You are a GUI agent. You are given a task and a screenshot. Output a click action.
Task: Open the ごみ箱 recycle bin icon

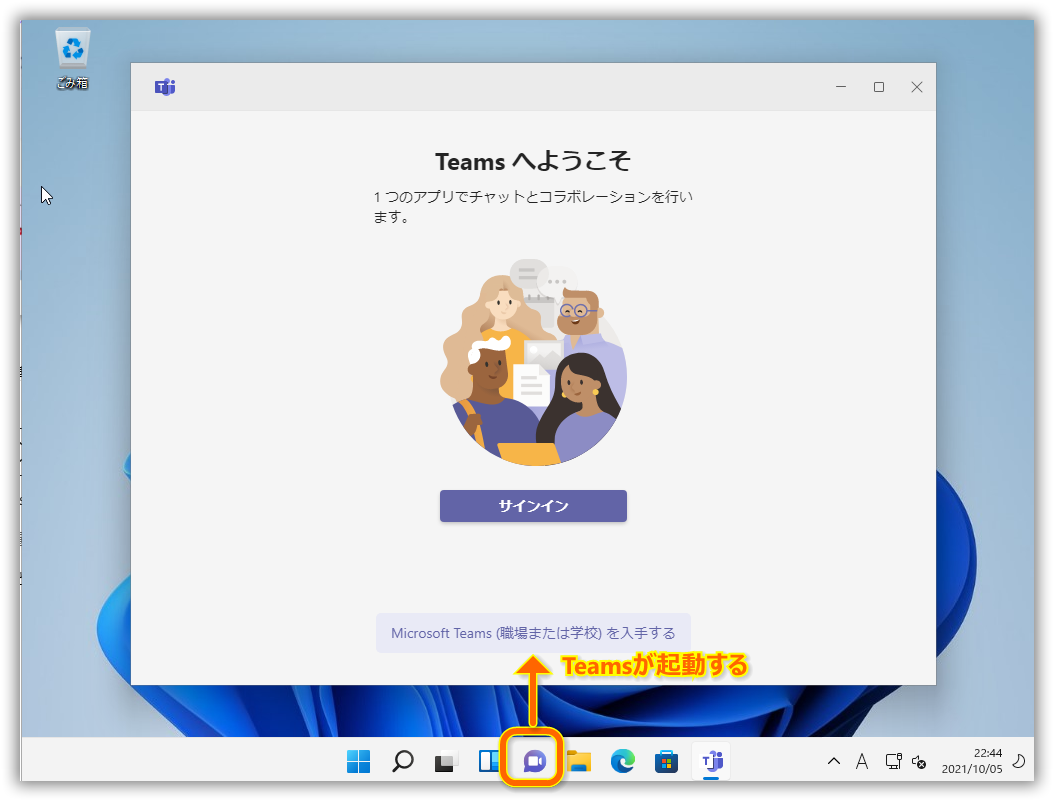tap(73, 59)
